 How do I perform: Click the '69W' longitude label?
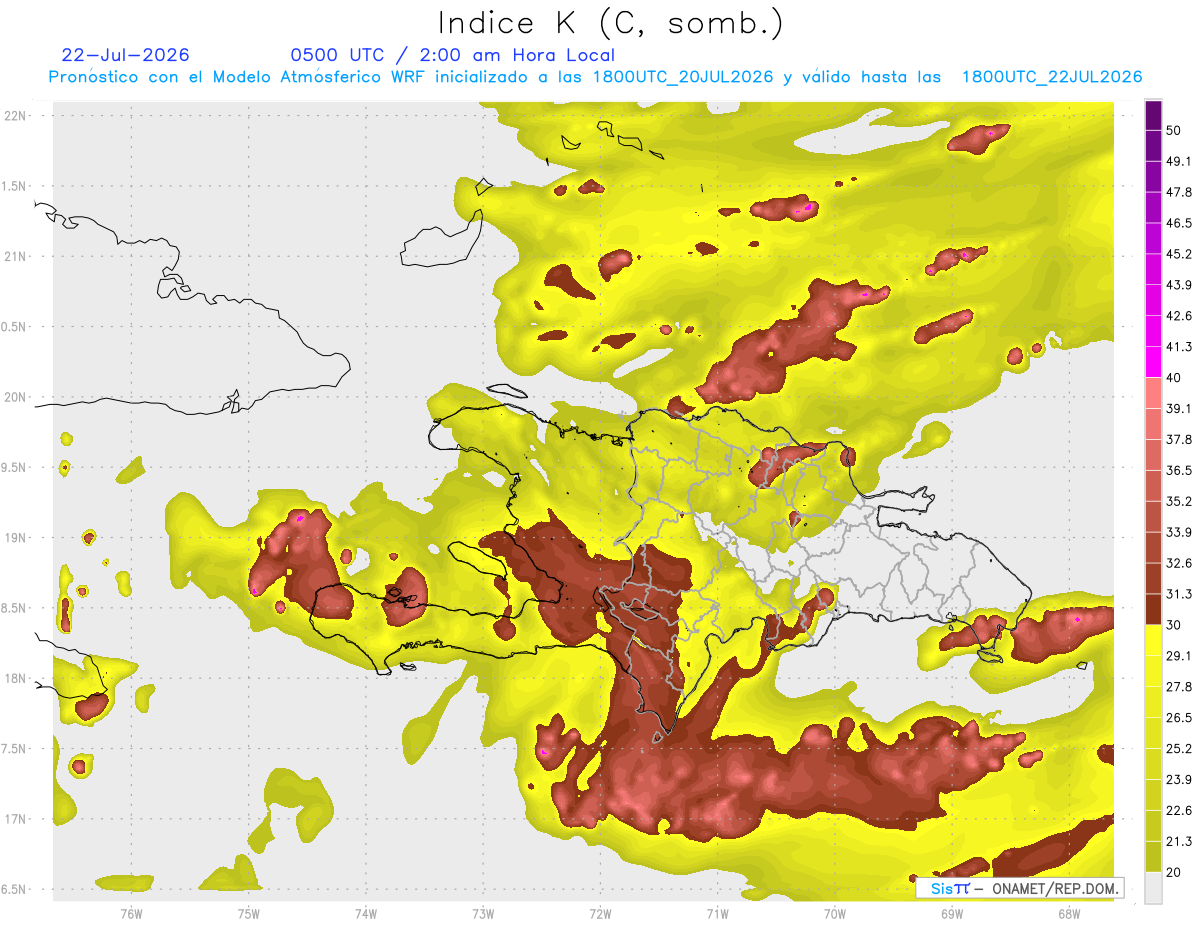click(x=952, y=913)
